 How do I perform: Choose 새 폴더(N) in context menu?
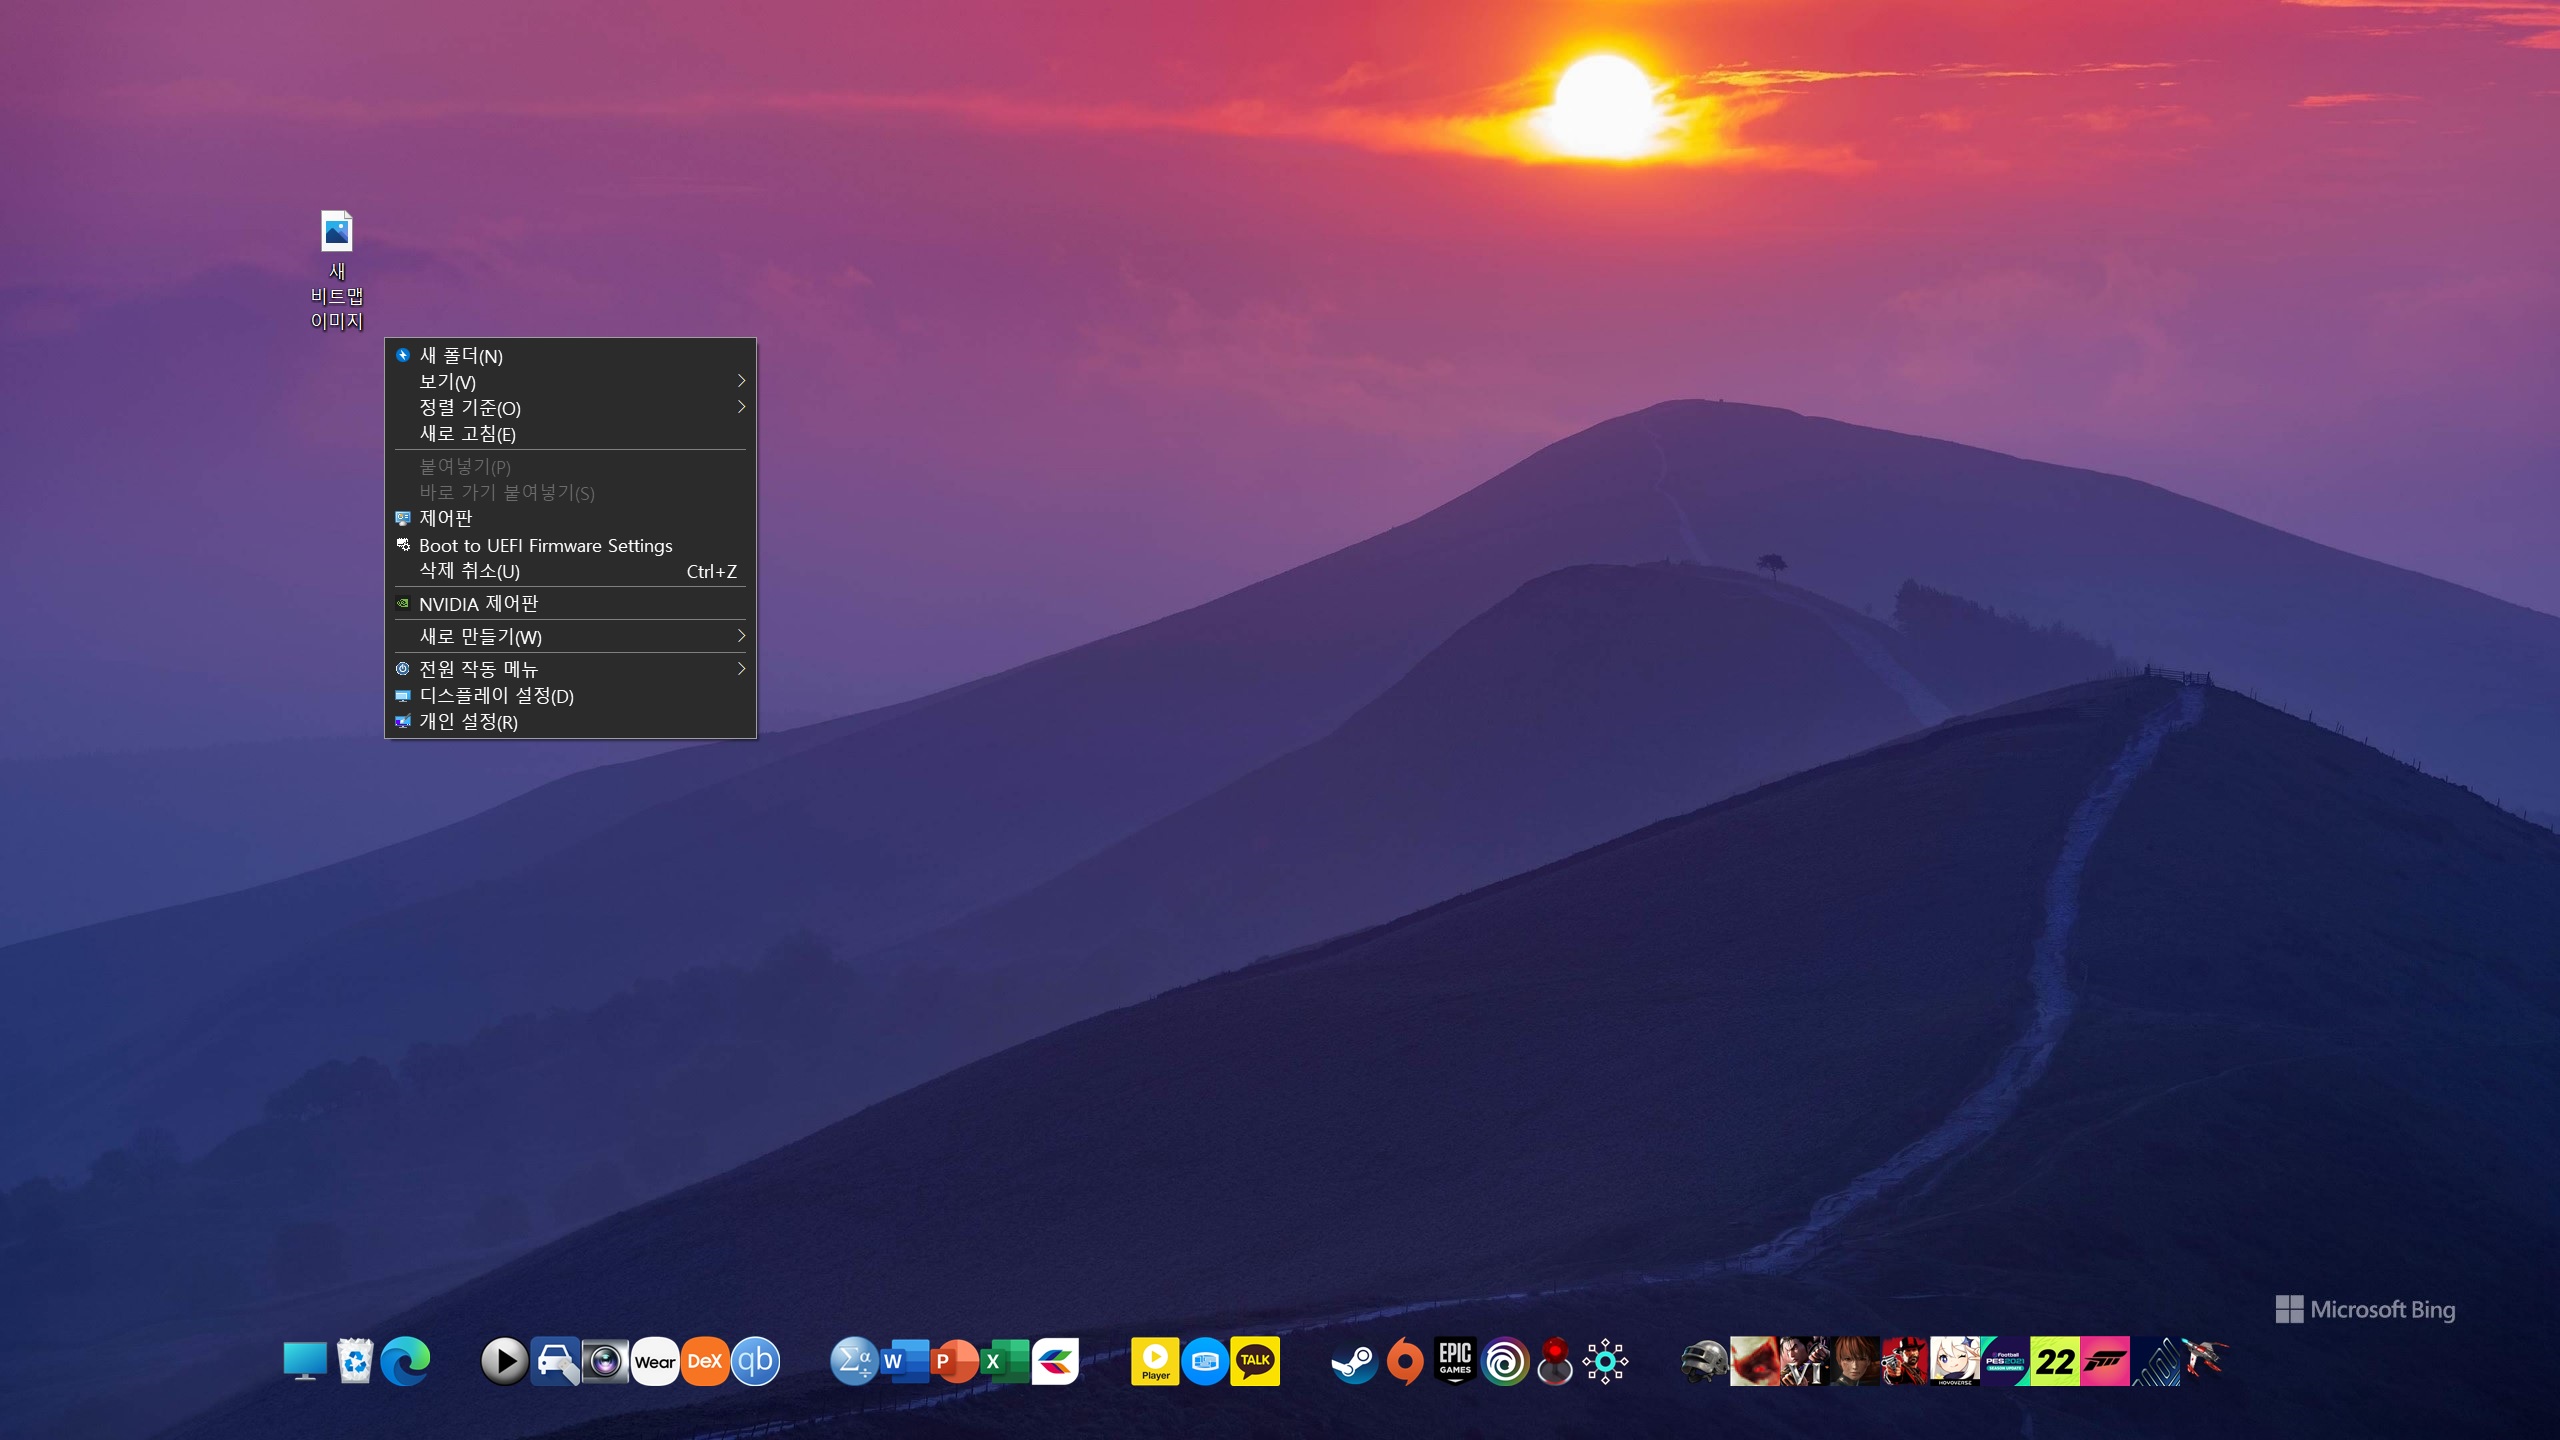coord(570,356)
